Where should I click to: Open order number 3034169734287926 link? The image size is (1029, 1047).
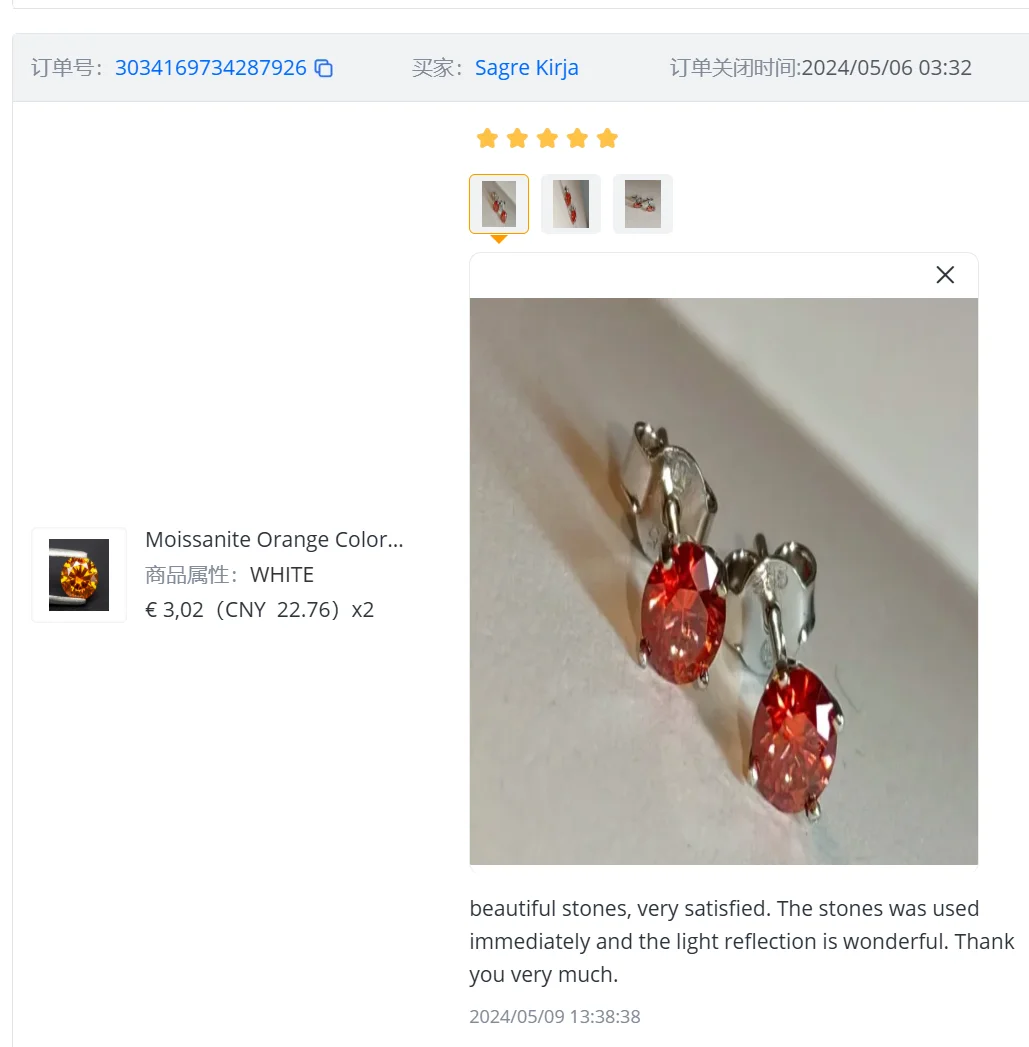coord(210,67)
